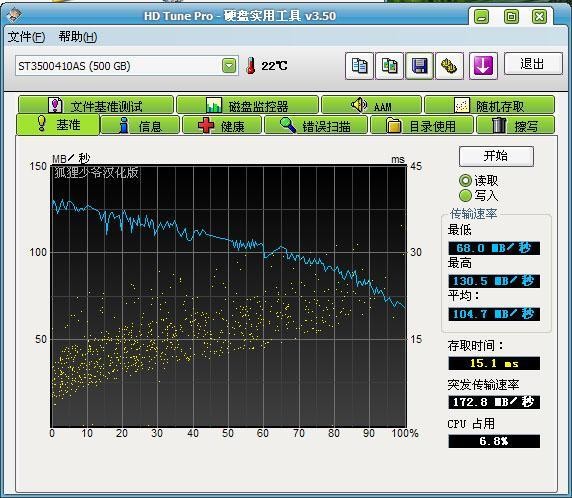Click the floppy disk save icon

click(x=420, y=66)
